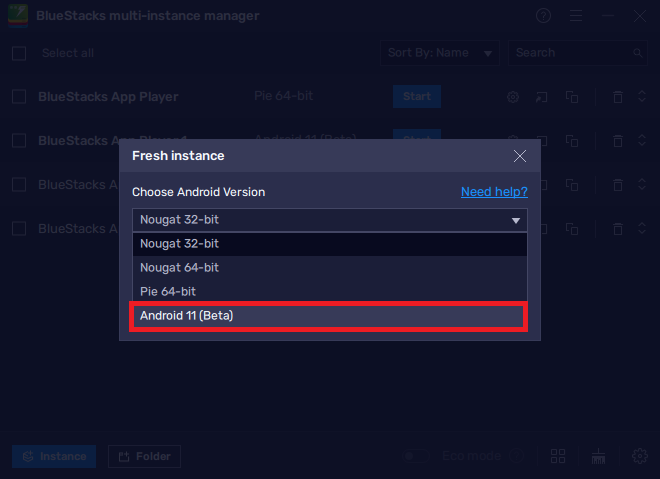Toggle the Eco mode switch
660x479 pixels.
point(415,456)
